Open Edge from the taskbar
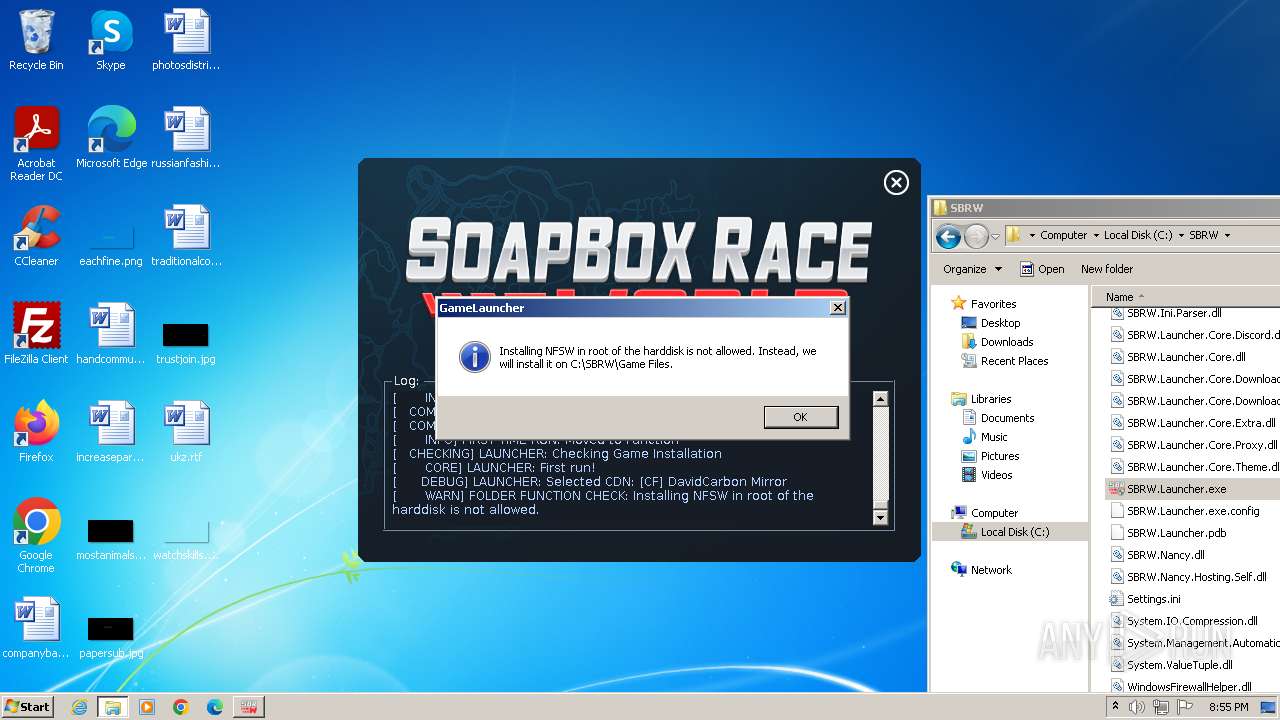Viewport: 1280px width, 720px height. click(x=215, y=707)
